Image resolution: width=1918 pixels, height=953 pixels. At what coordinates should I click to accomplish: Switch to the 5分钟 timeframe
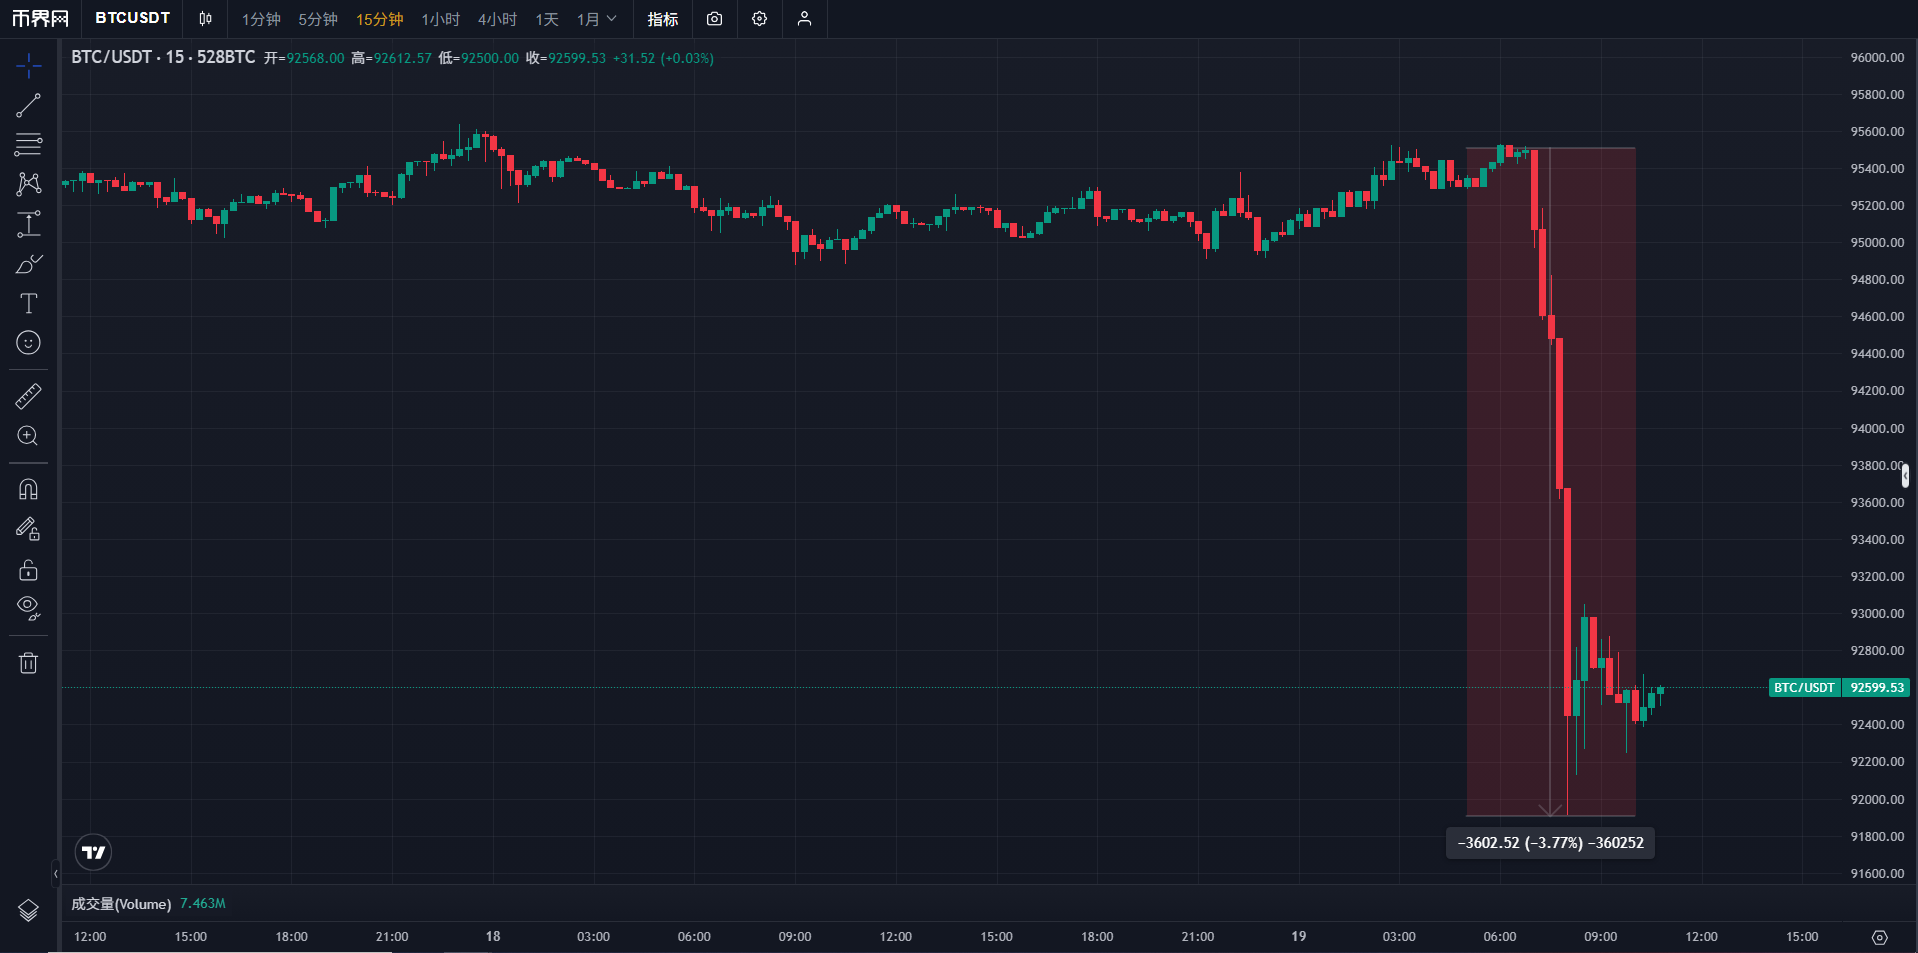[x=318, y=19]
